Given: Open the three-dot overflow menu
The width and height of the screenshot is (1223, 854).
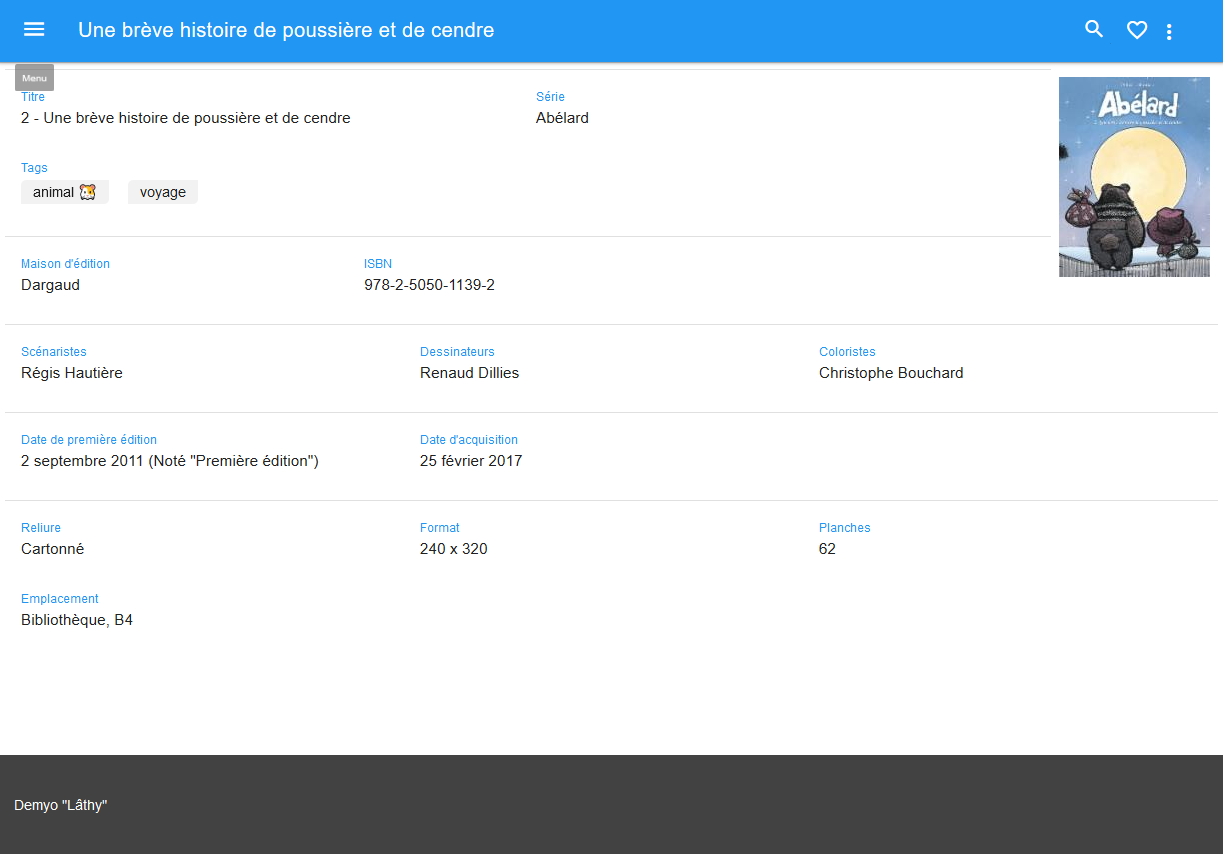Looking at the screenshot, I should [1169, 31].
